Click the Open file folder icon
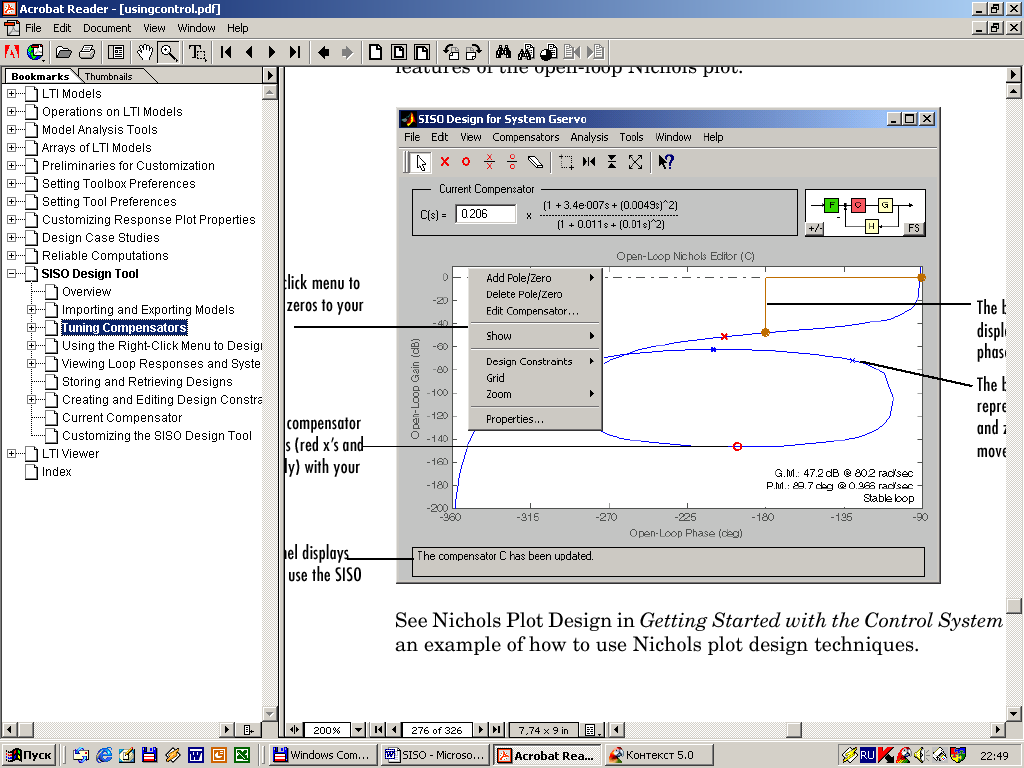This screenshot has height=768, width=1024. (63, 52)
